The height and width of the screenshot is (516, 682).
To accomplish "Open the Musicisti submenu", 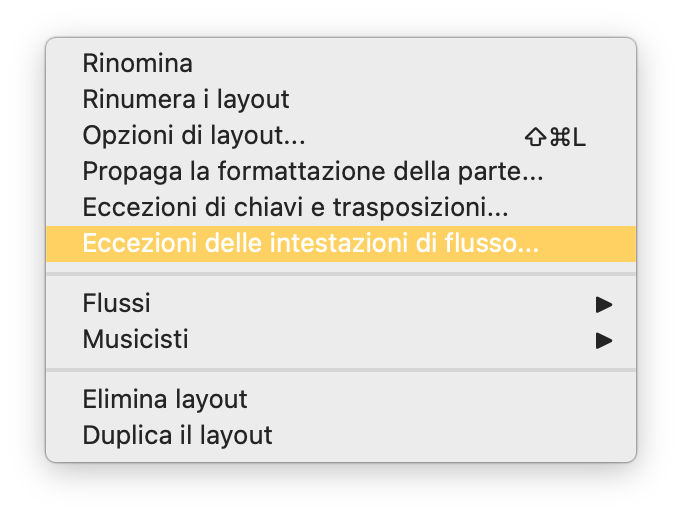I will [135, 339].
